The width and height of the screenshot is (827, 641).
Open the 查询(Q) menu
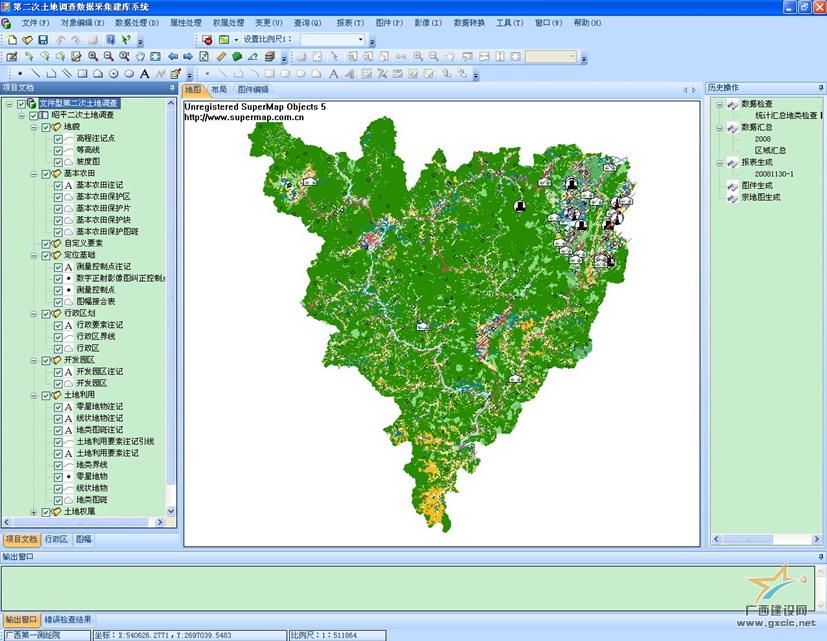307,23
